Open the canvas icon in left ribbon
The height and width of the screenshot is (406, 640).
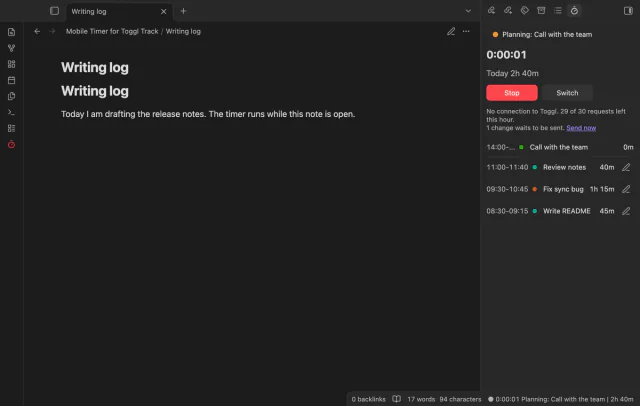click(x=11, y=64)
